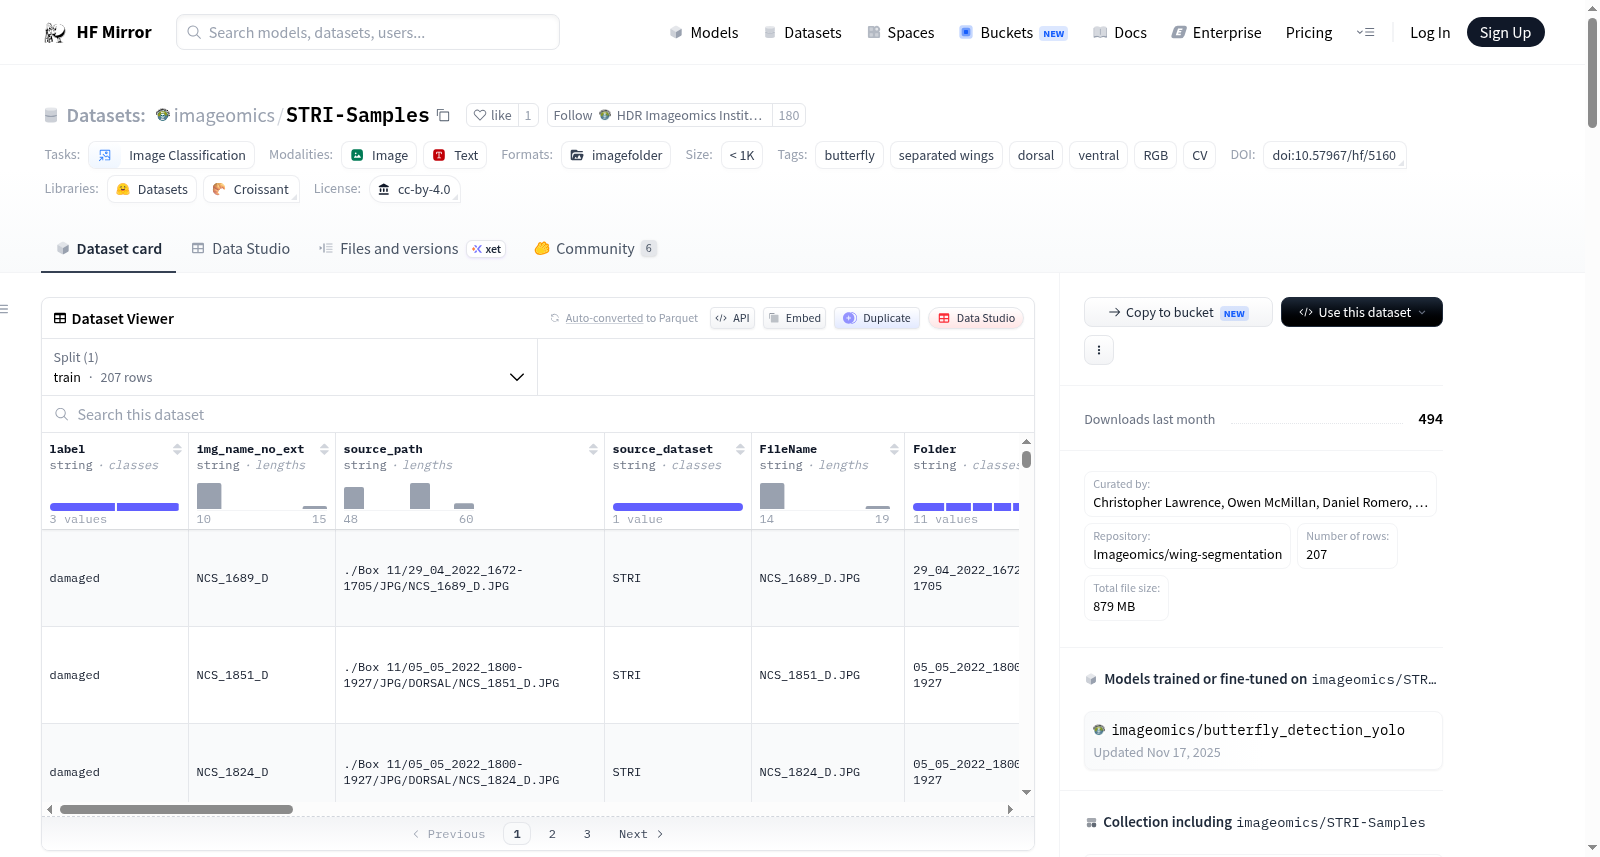Click the source_dataset histogram bar
1600x857 pixels.
[x=678, y=507]
